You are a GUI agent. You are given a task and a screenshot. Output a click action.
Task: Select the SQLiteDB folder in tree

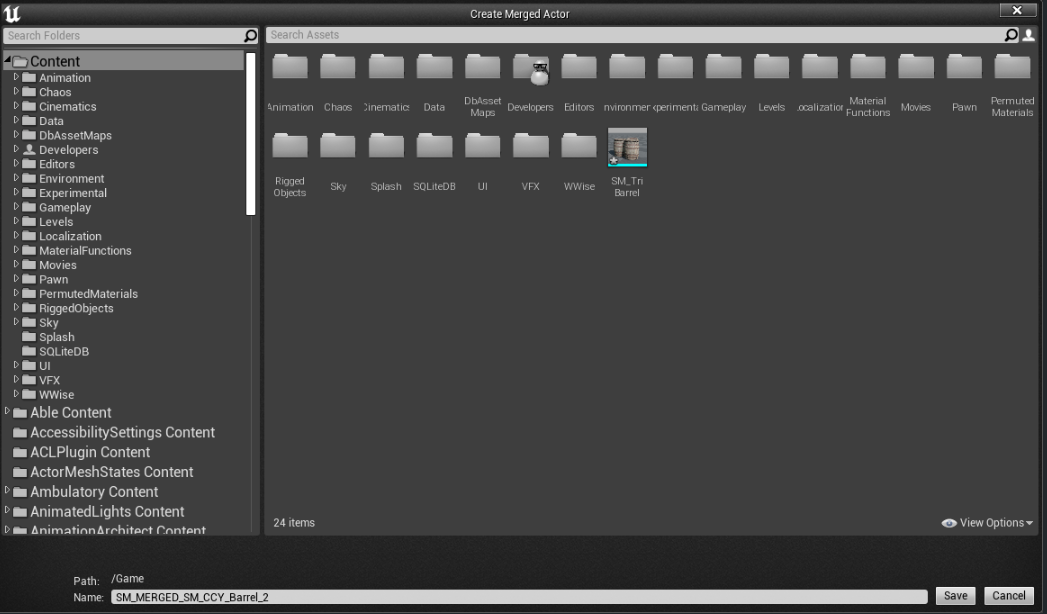(63, 352)
